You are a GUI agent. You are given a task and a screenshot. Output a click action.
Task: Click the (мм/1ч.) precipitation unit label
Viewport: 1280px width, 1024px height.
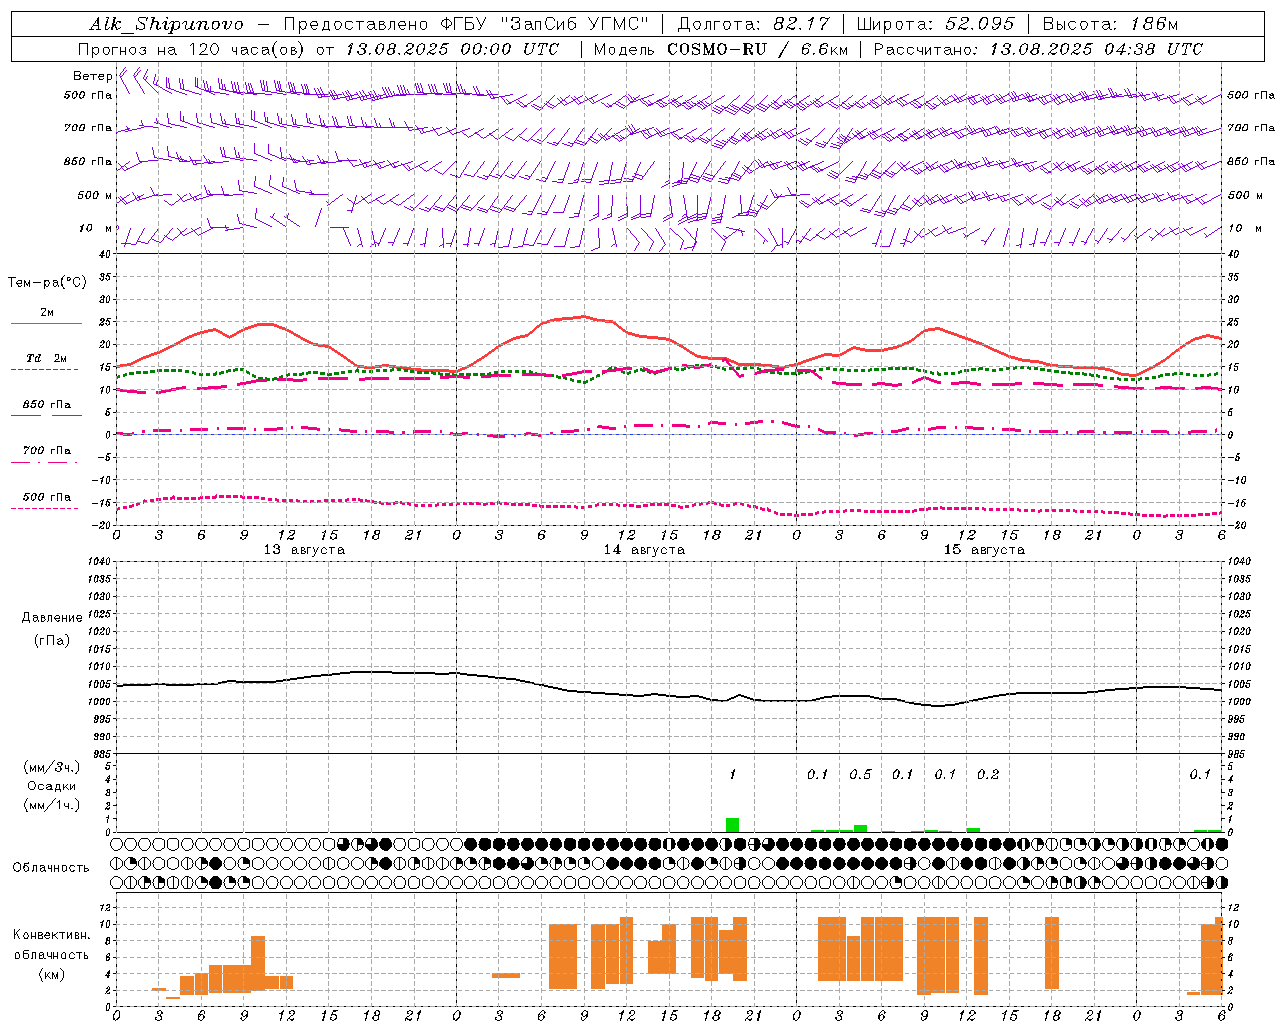[x=52, y=805]
